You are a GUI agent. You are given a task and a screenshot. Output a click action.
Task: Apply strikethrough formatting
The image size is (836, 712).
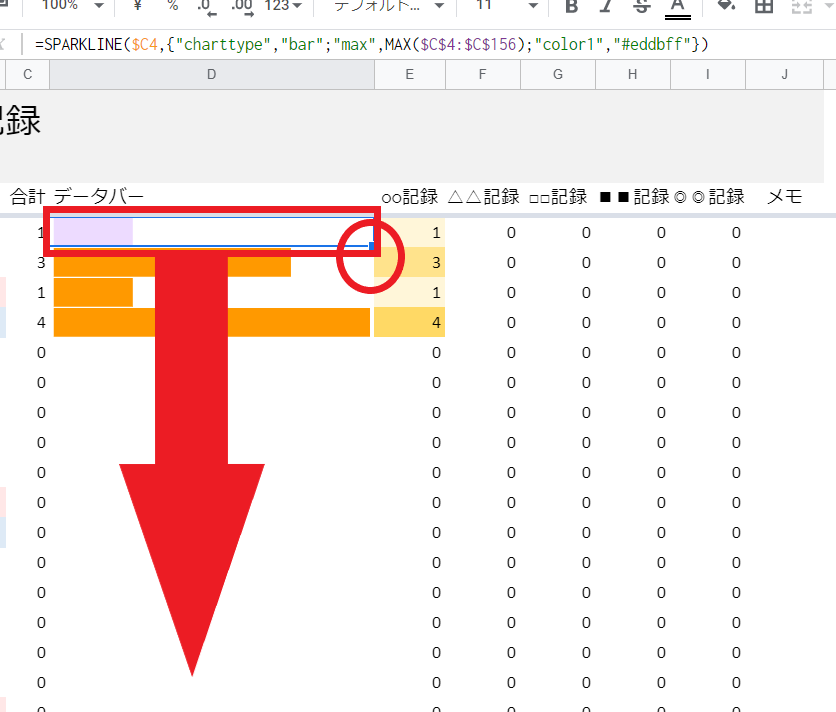click(x=641, y=6)
